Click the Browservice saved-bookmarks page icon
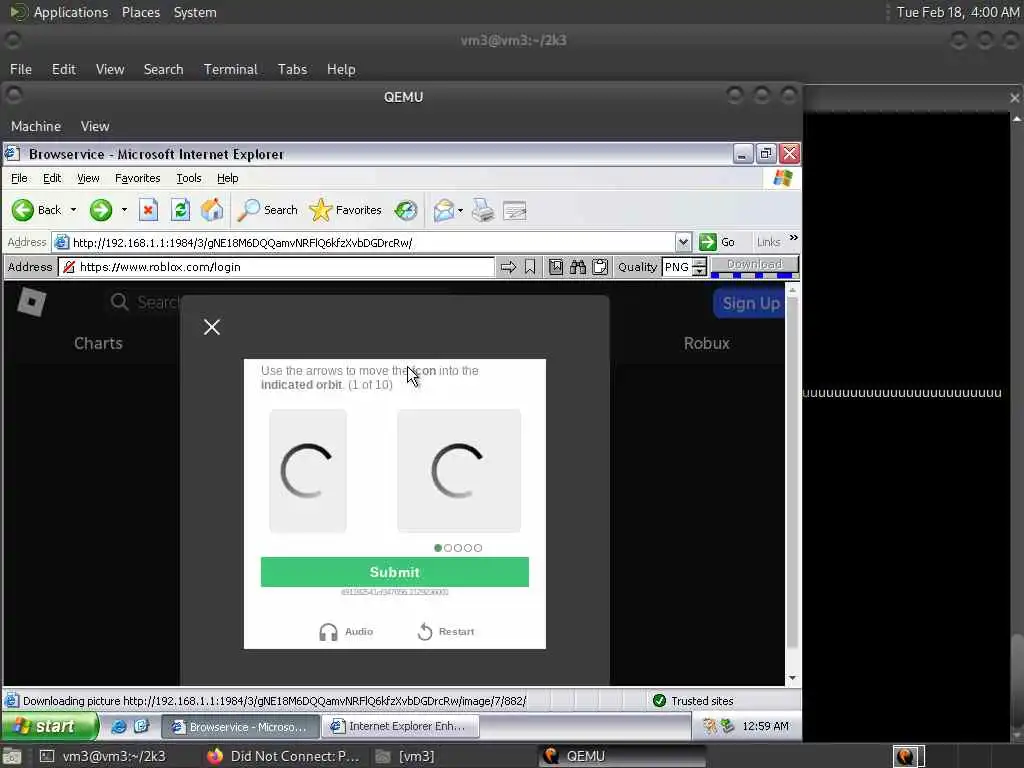 (556, 266)
